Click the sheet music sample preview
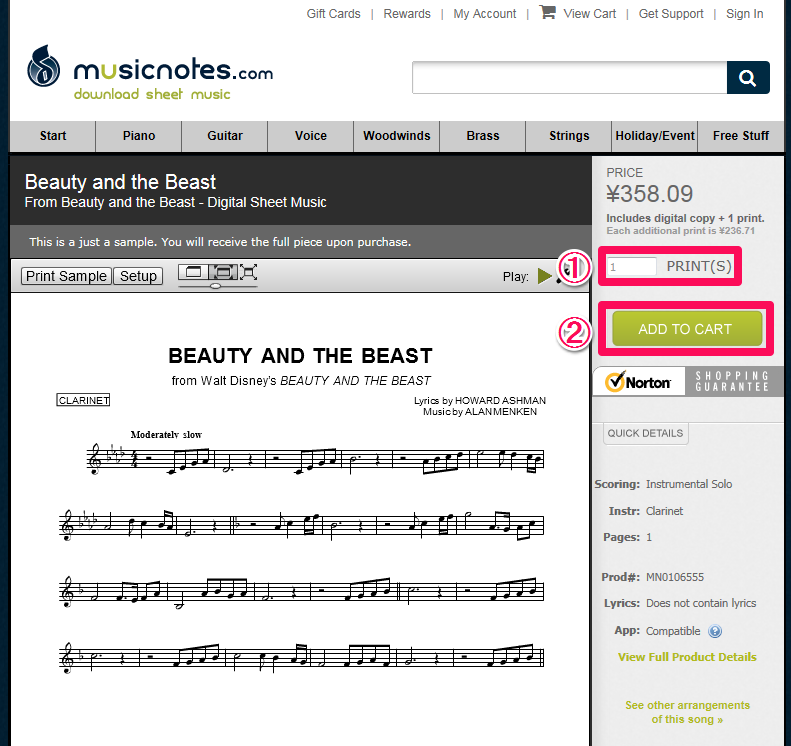 [x=300, y=519]
